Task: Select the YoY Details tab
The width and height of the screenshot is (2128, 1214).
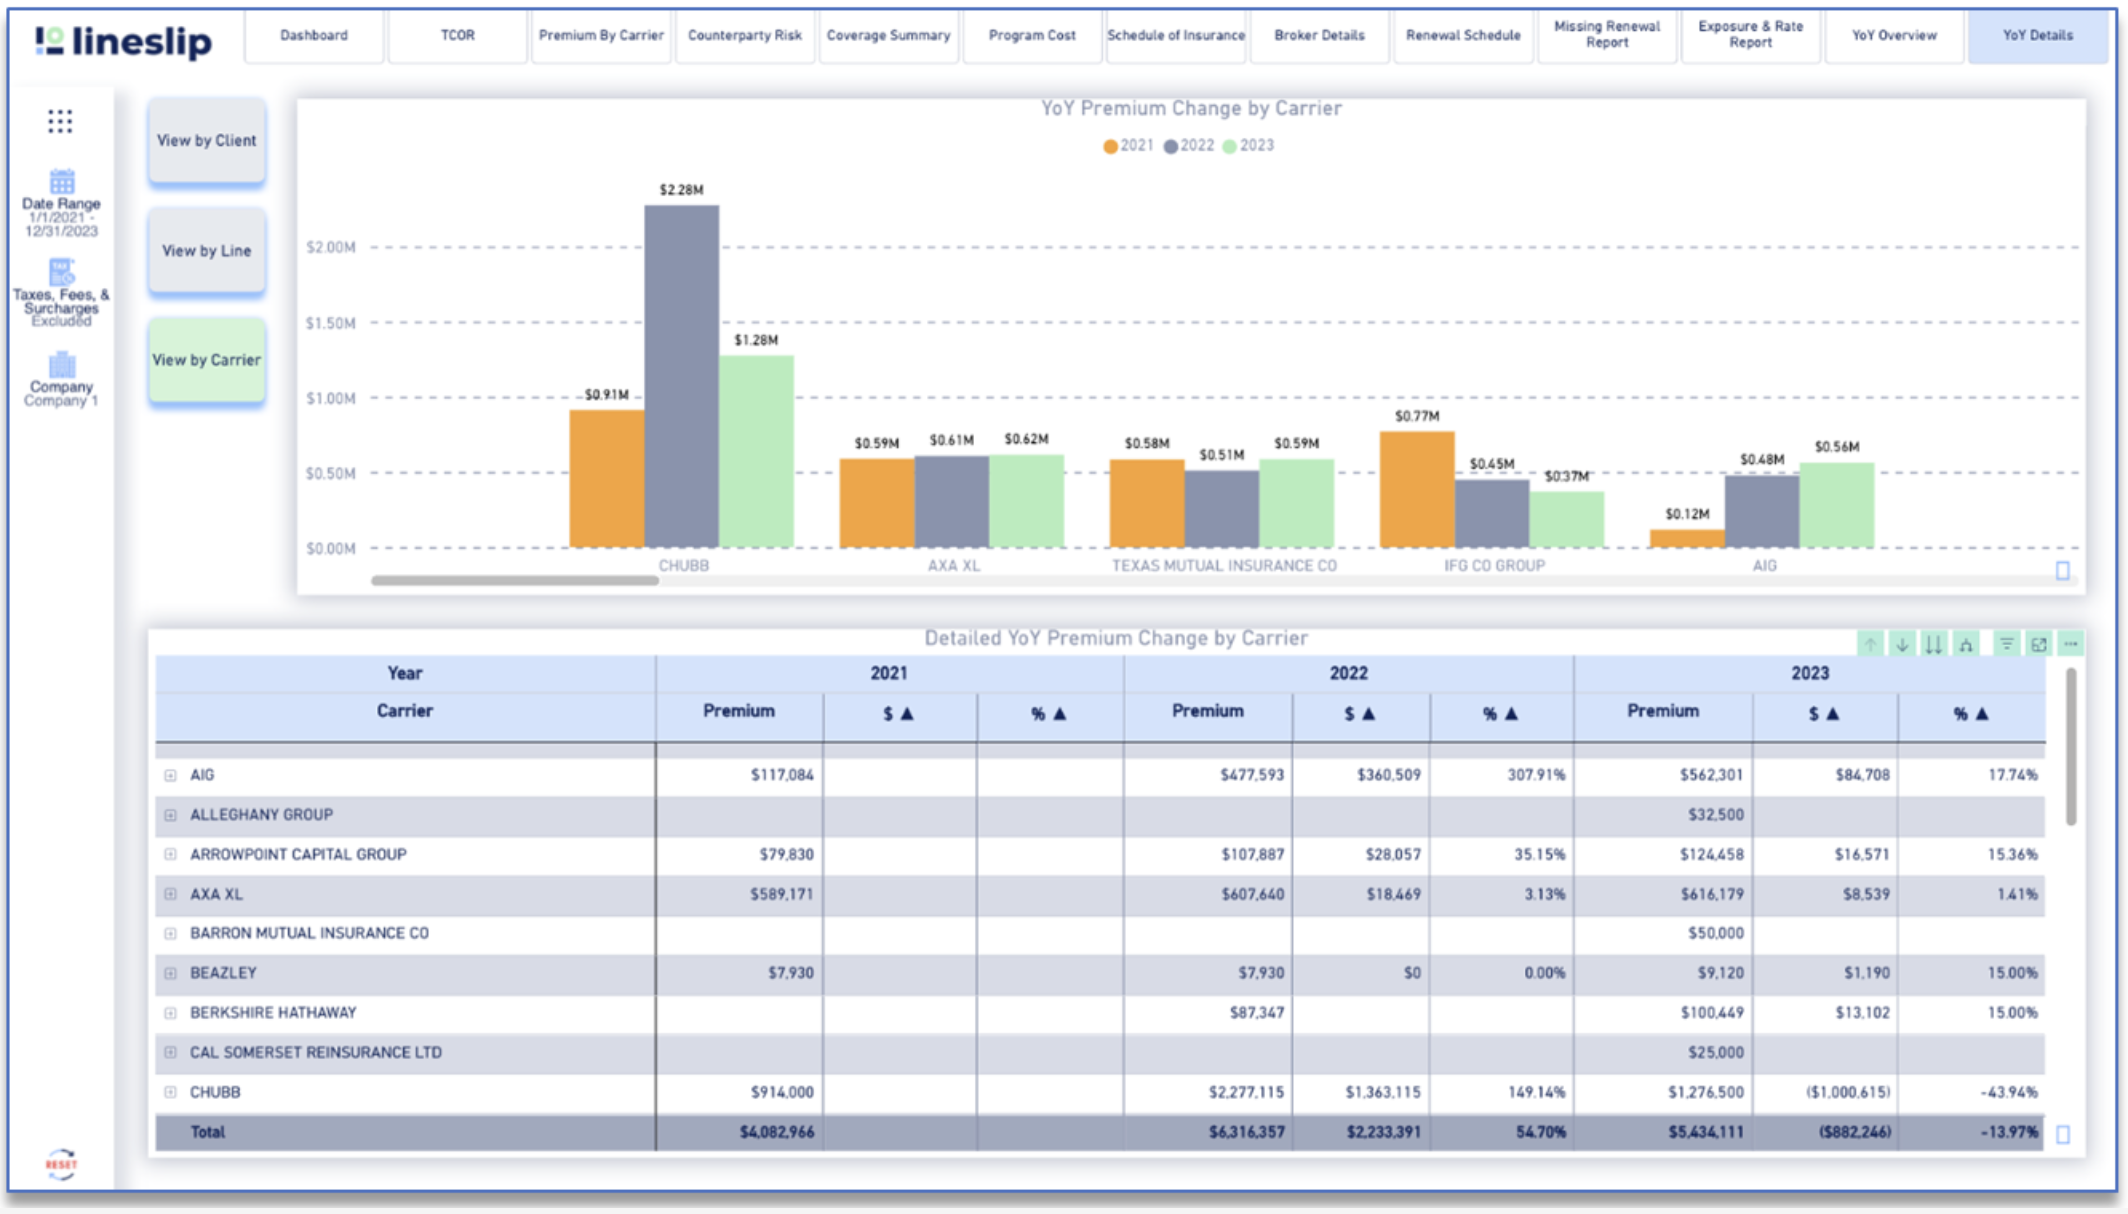Action: (2038, 35)
